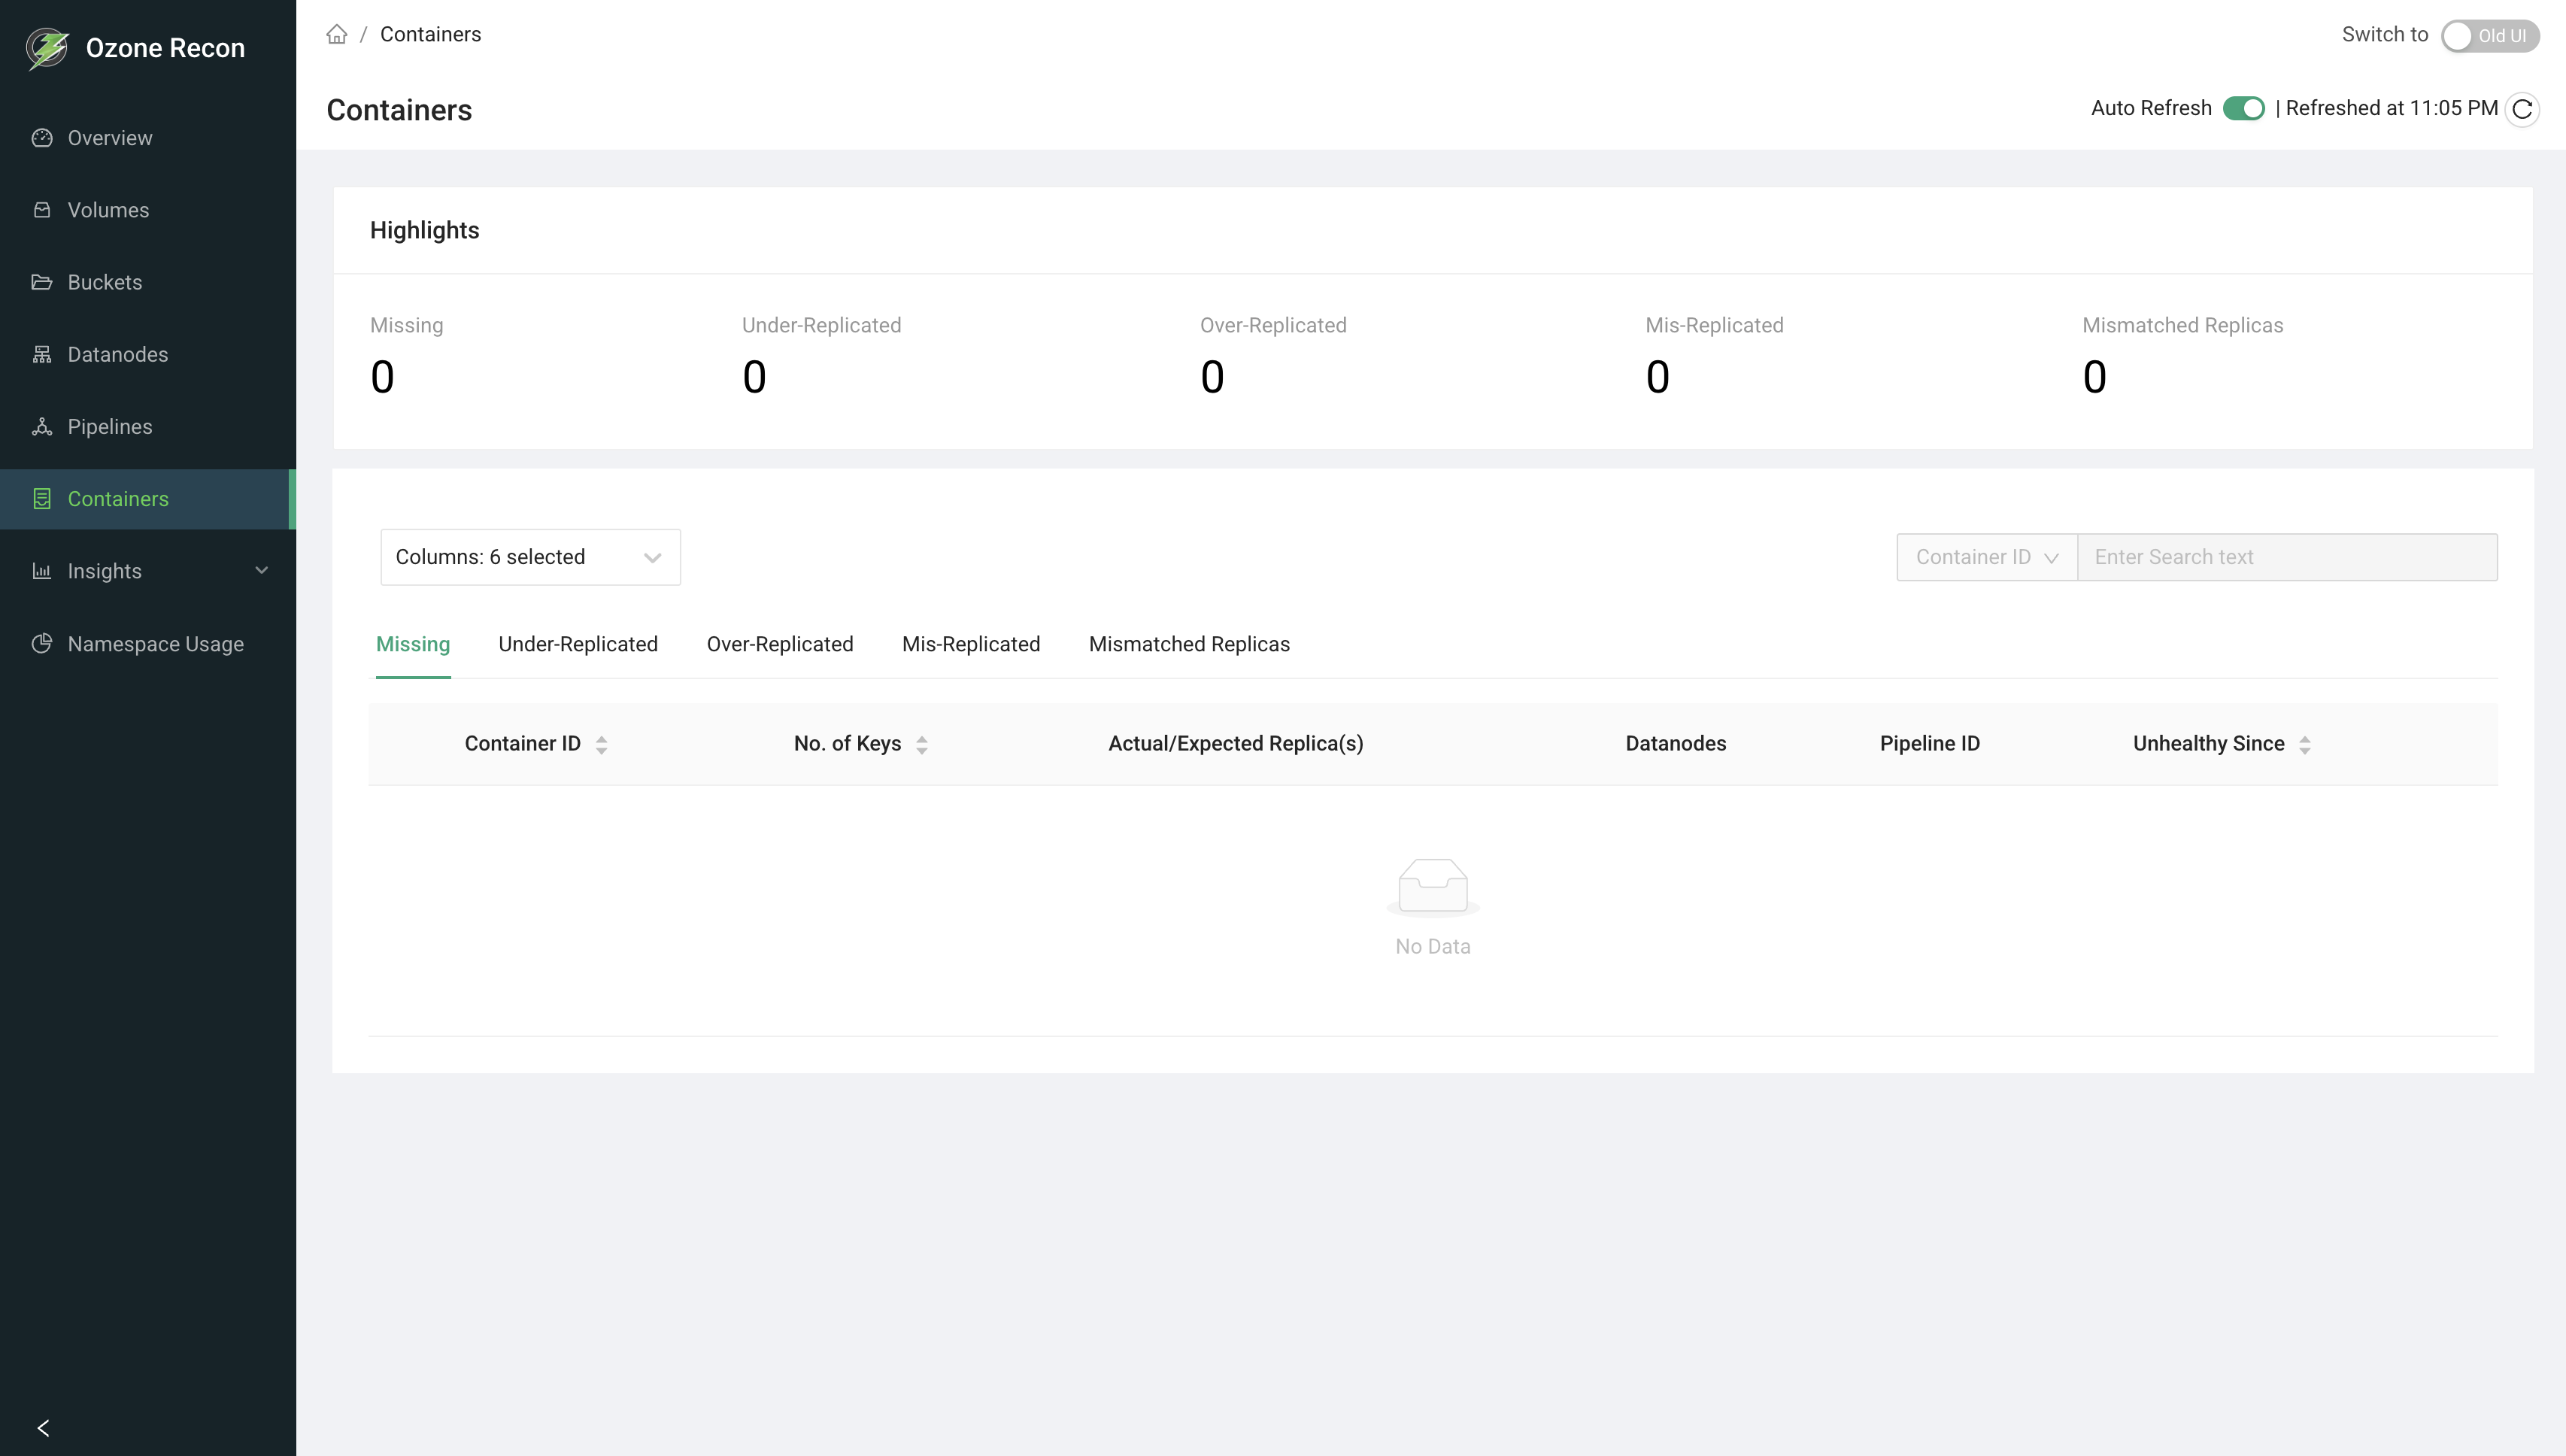Image resolution: width=2566 pixels, height=1456 pixels.
Task: Toggle sorting on Container ID column
Action: (602, 743)
